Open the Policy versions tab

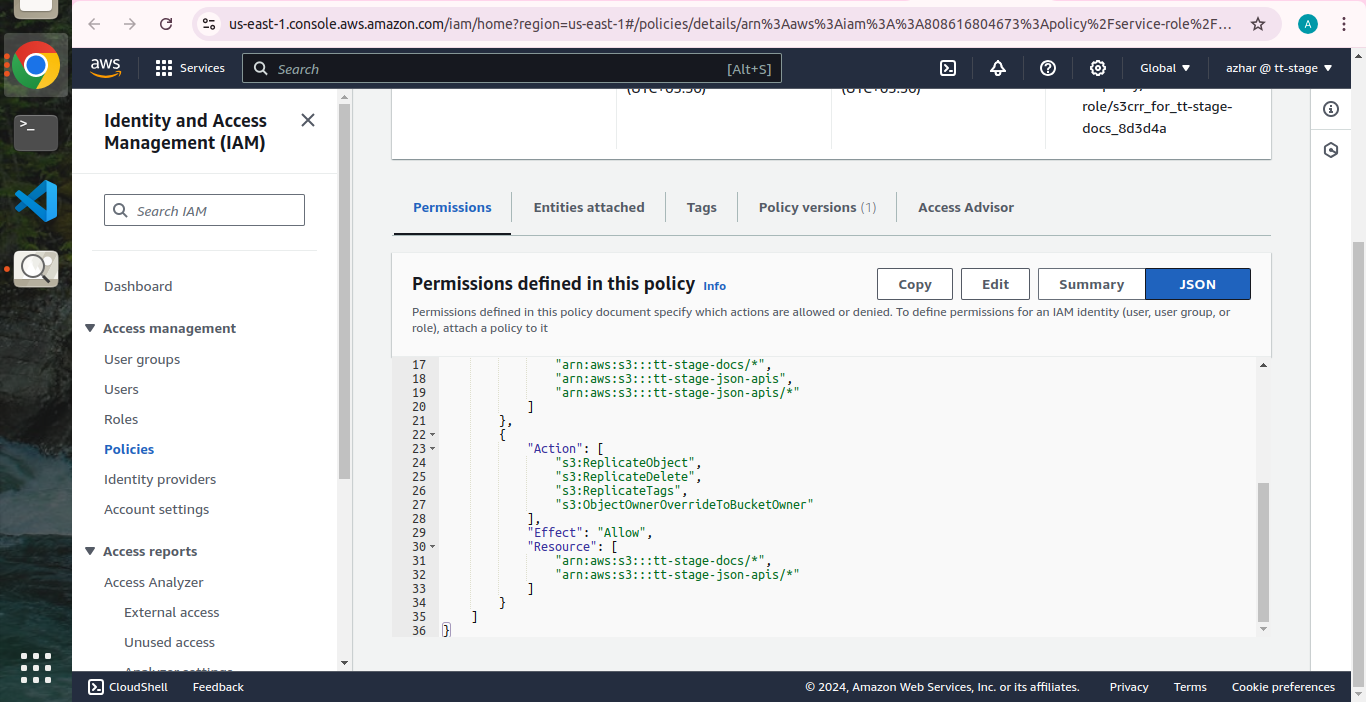pyautogui.click(x=817, y=207)
